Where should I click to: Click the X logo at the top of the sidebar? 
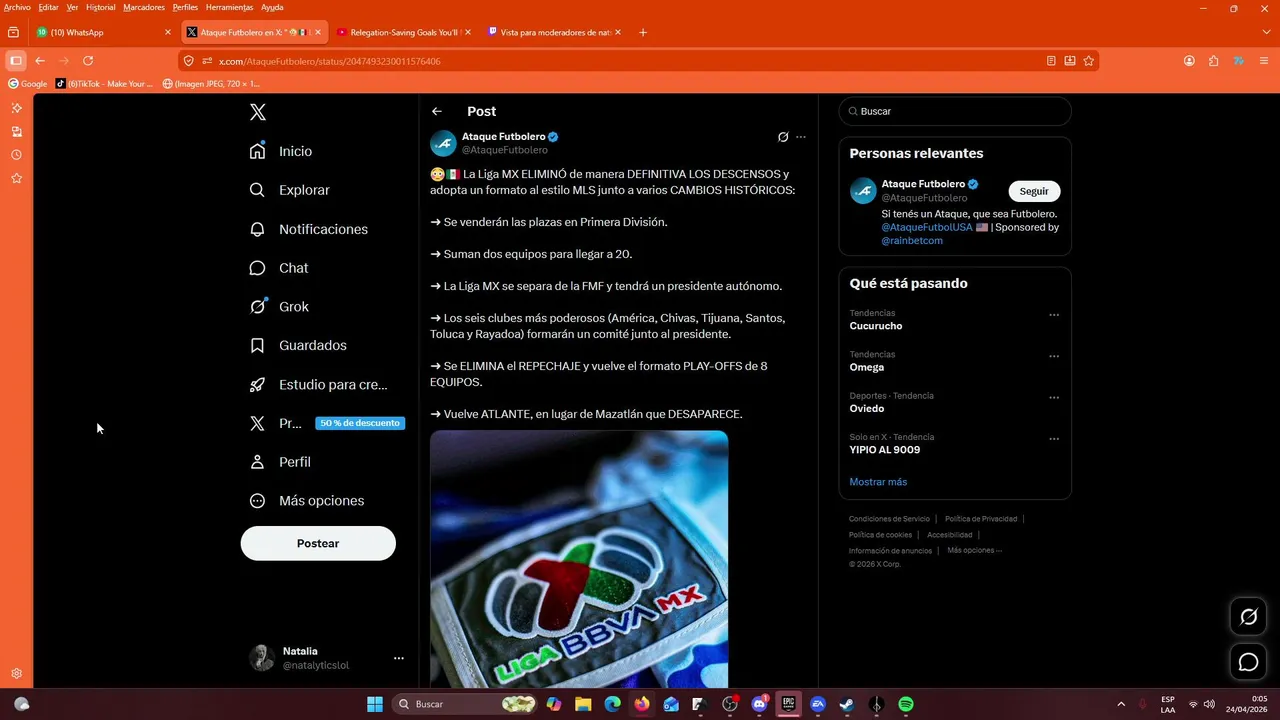[x=258, y=112]
